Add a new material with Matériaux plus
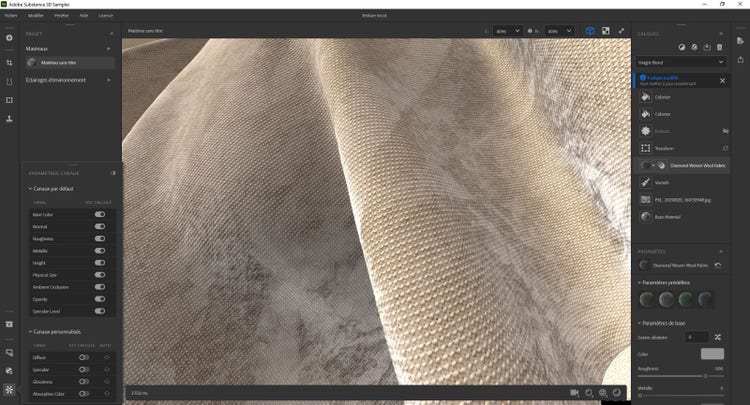This screenshot has width=750, height=405. (109, 49)
